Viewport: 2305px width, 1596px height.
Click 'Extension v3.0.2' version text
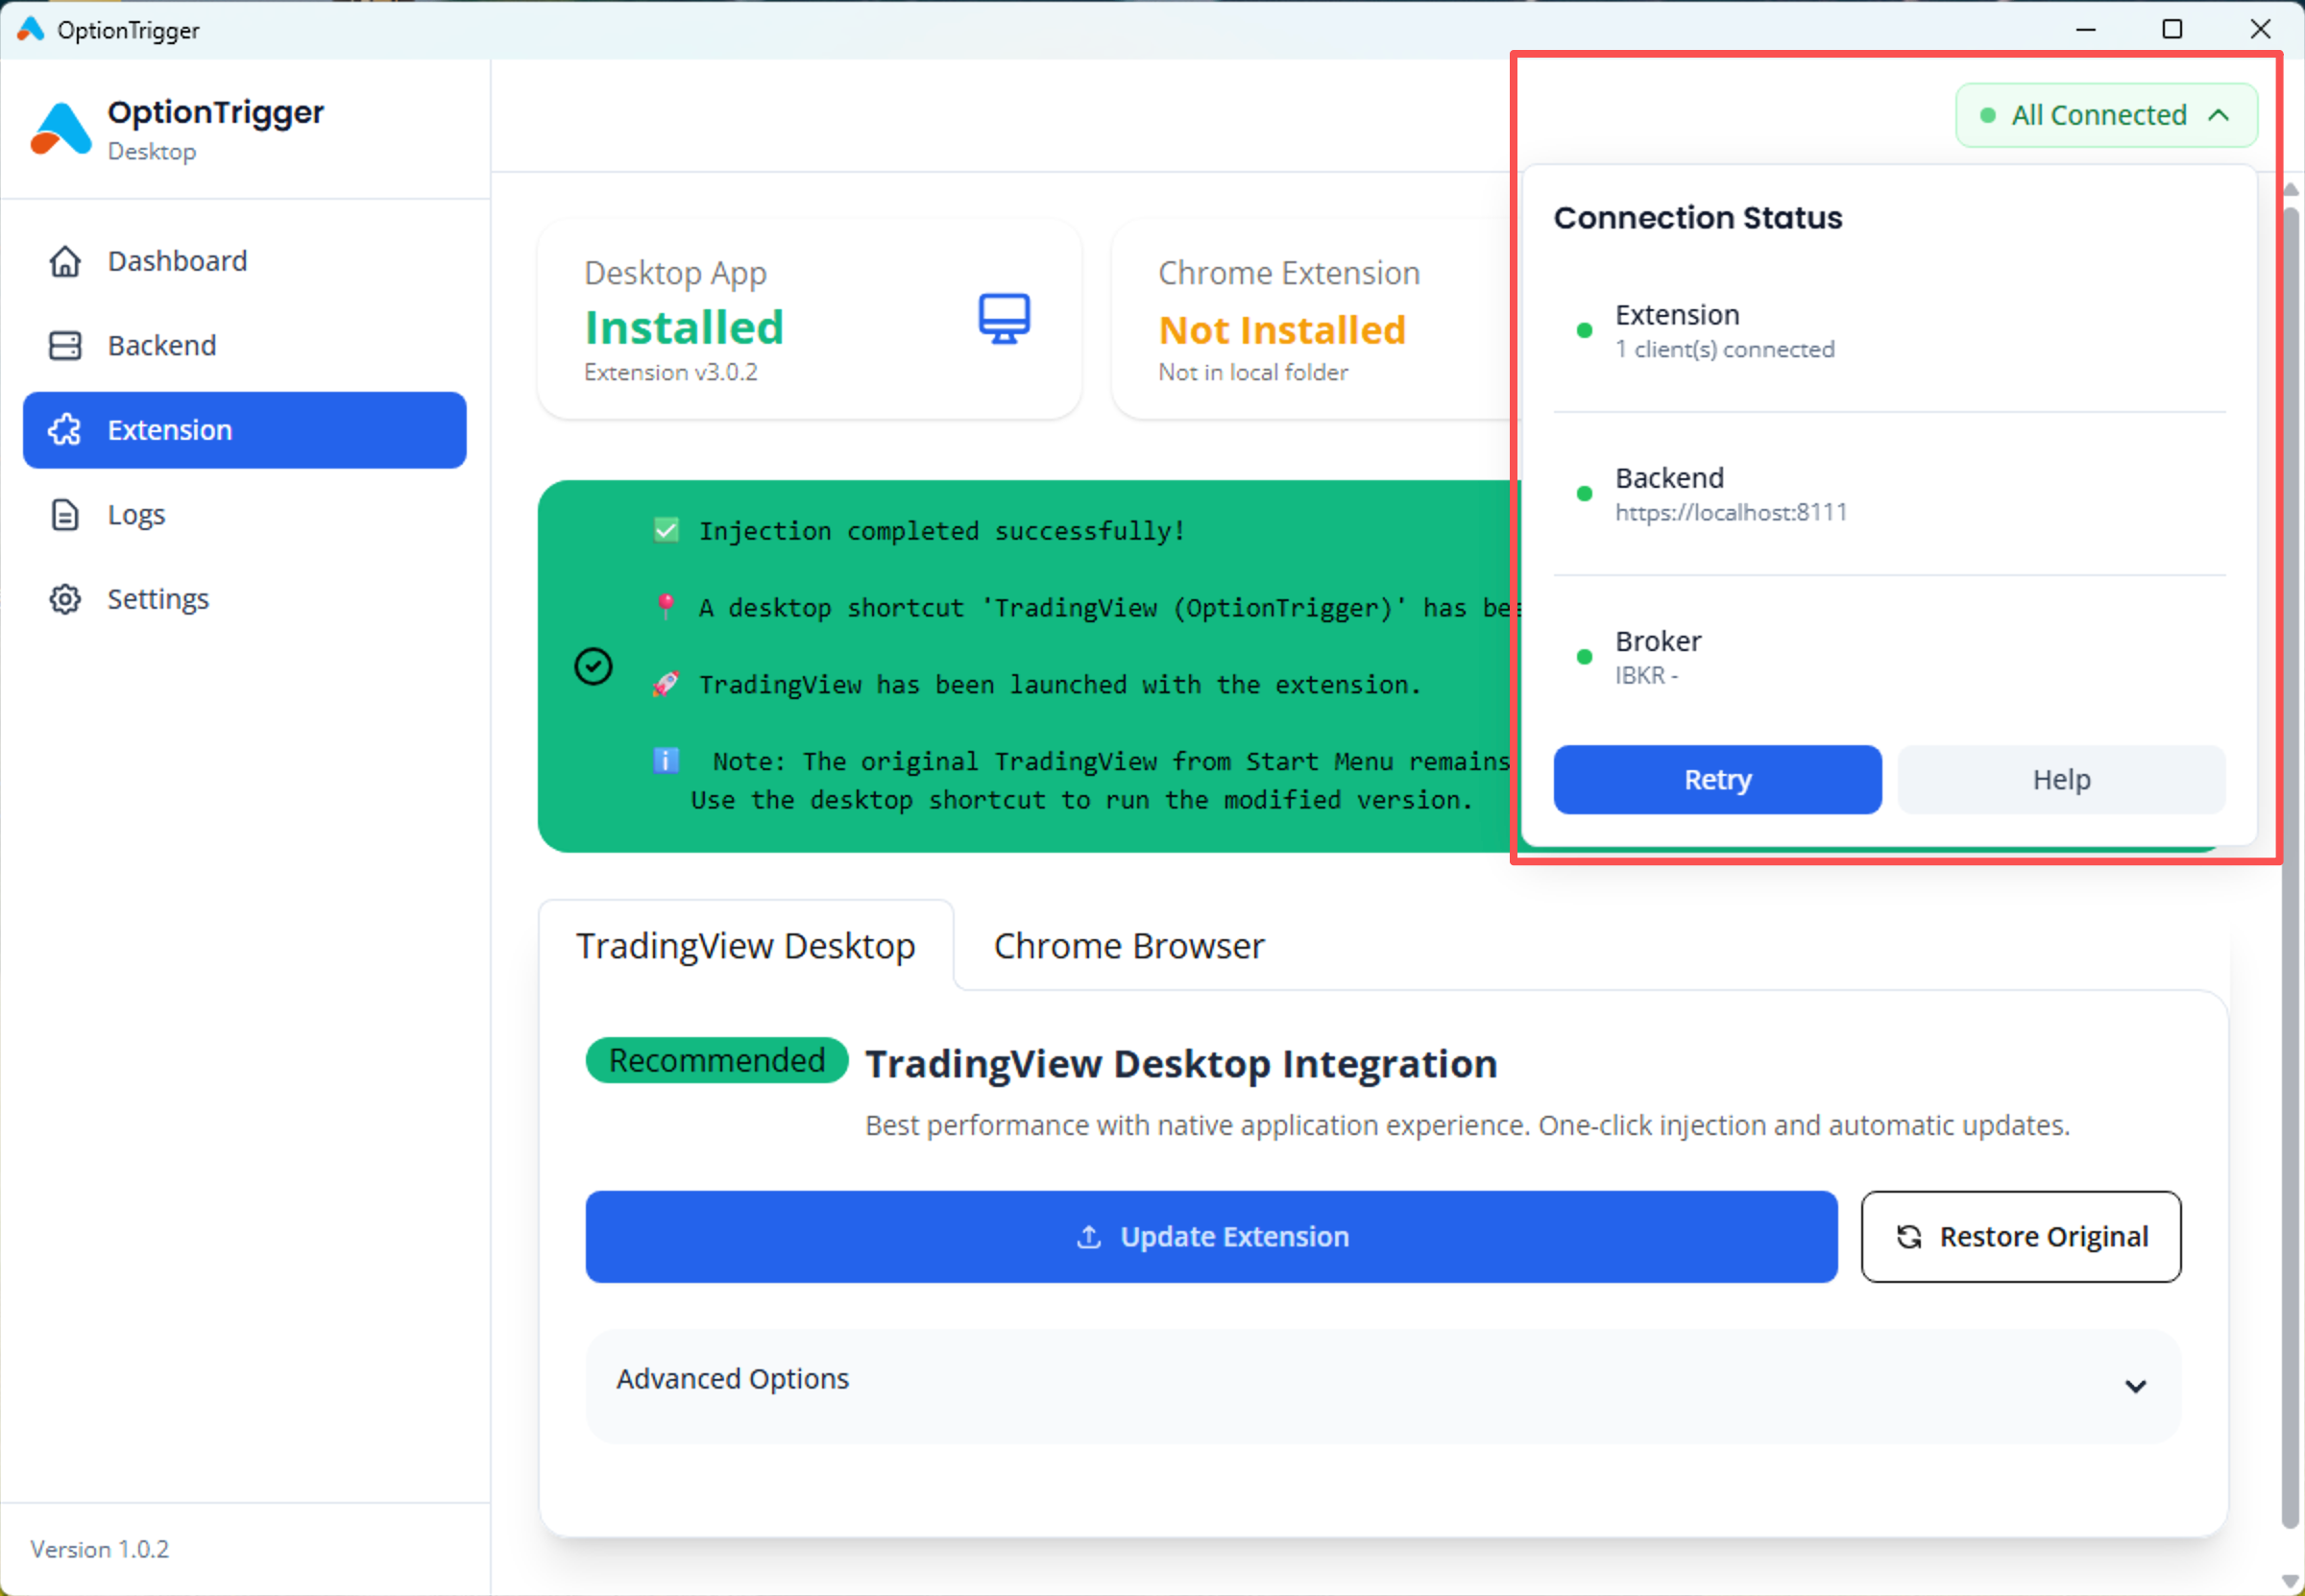(671, 372)
